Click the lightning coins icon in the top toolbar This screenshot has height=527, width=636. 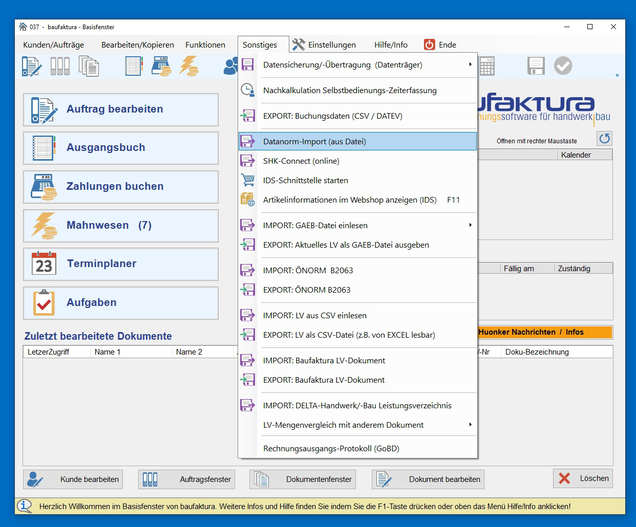[x=188, y=66]
